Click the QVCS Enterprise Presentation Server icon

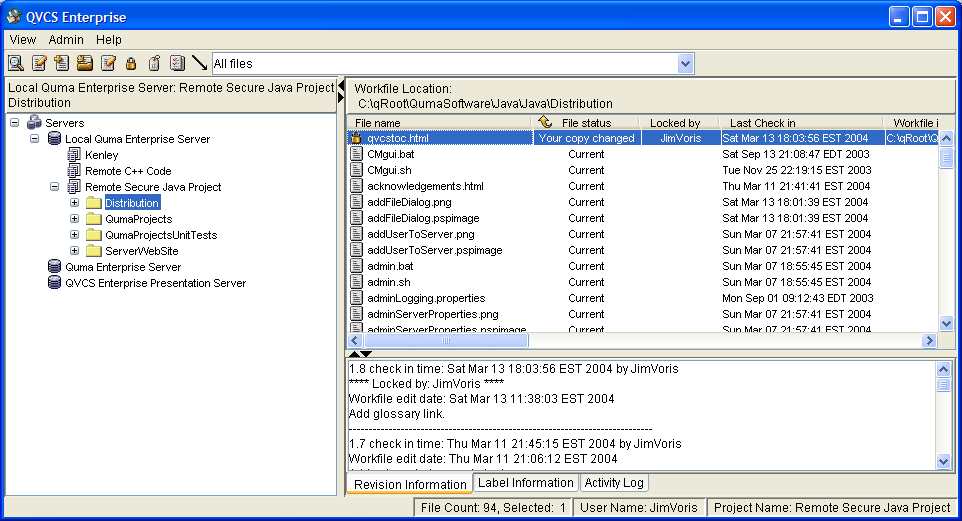[55, 282]
